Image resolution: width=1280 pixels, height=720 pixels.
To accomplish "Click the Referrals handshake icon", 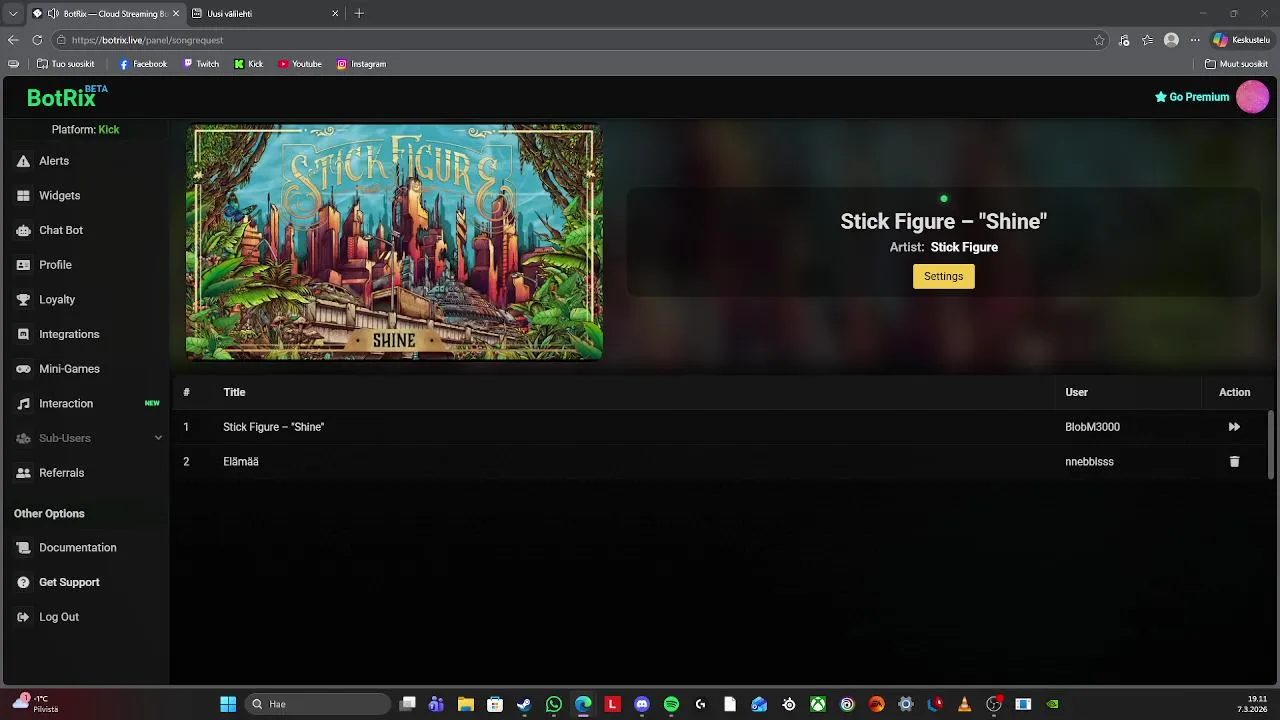I will point(23,473).
